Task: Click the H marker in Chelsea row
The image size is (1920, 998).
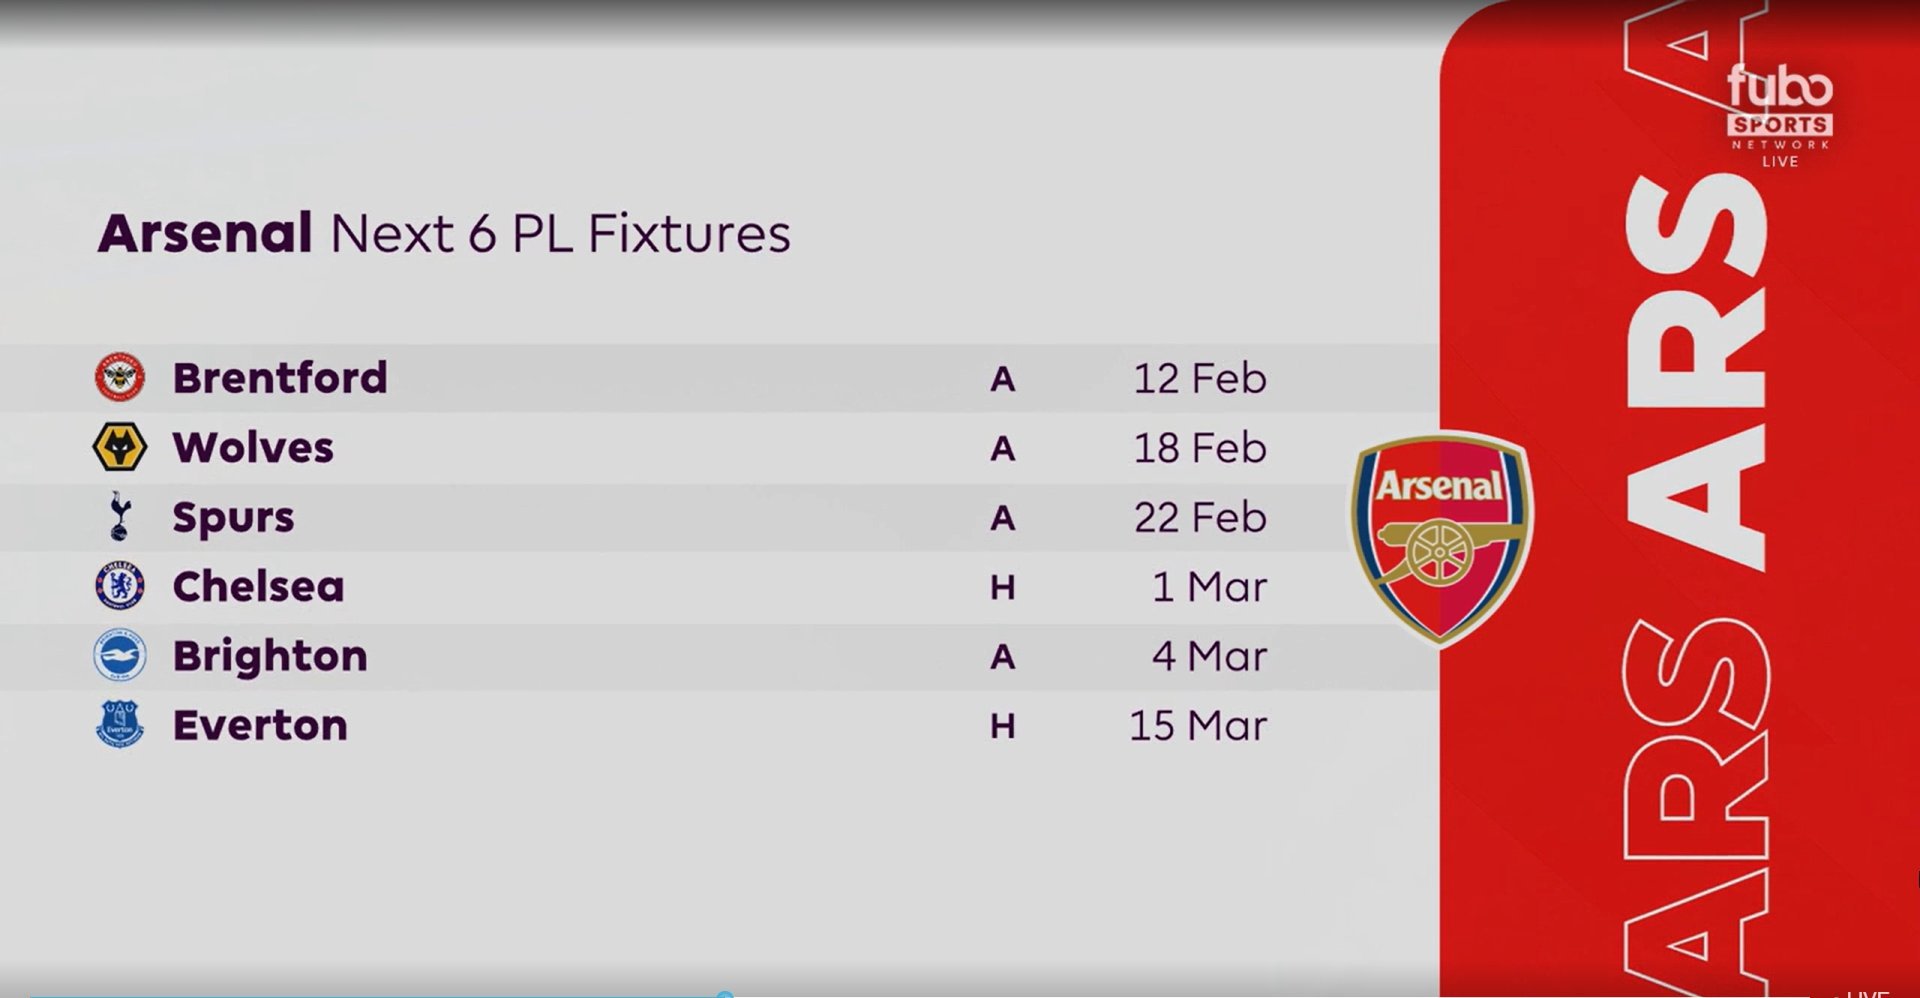Action: coord(1002,587)
